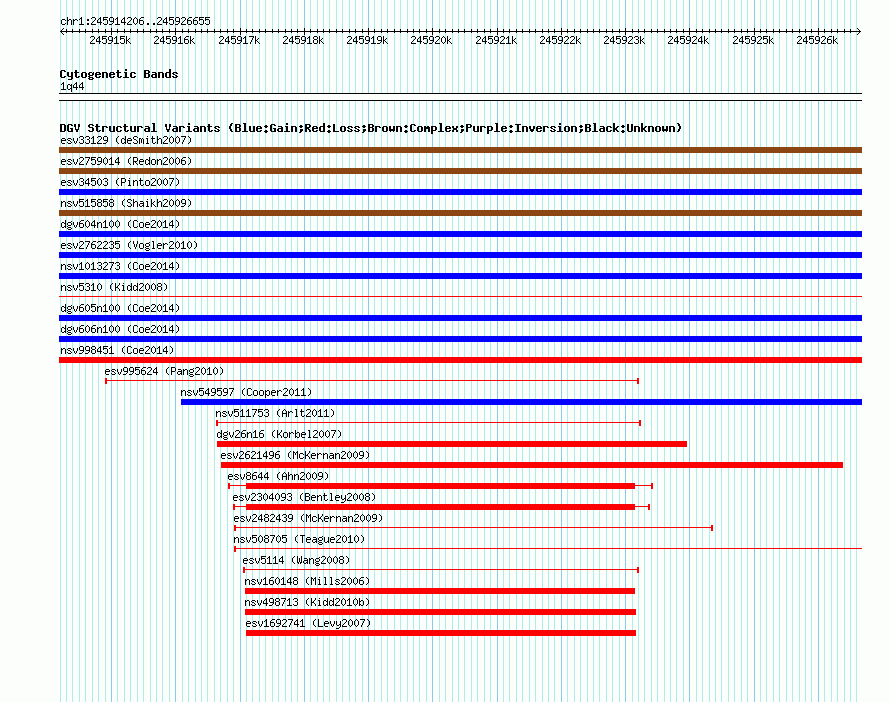Screen dimensions: 890x702
Task: Click the 245923k ruler tick label
Action: pyautogui.click(x=624, y=40)
